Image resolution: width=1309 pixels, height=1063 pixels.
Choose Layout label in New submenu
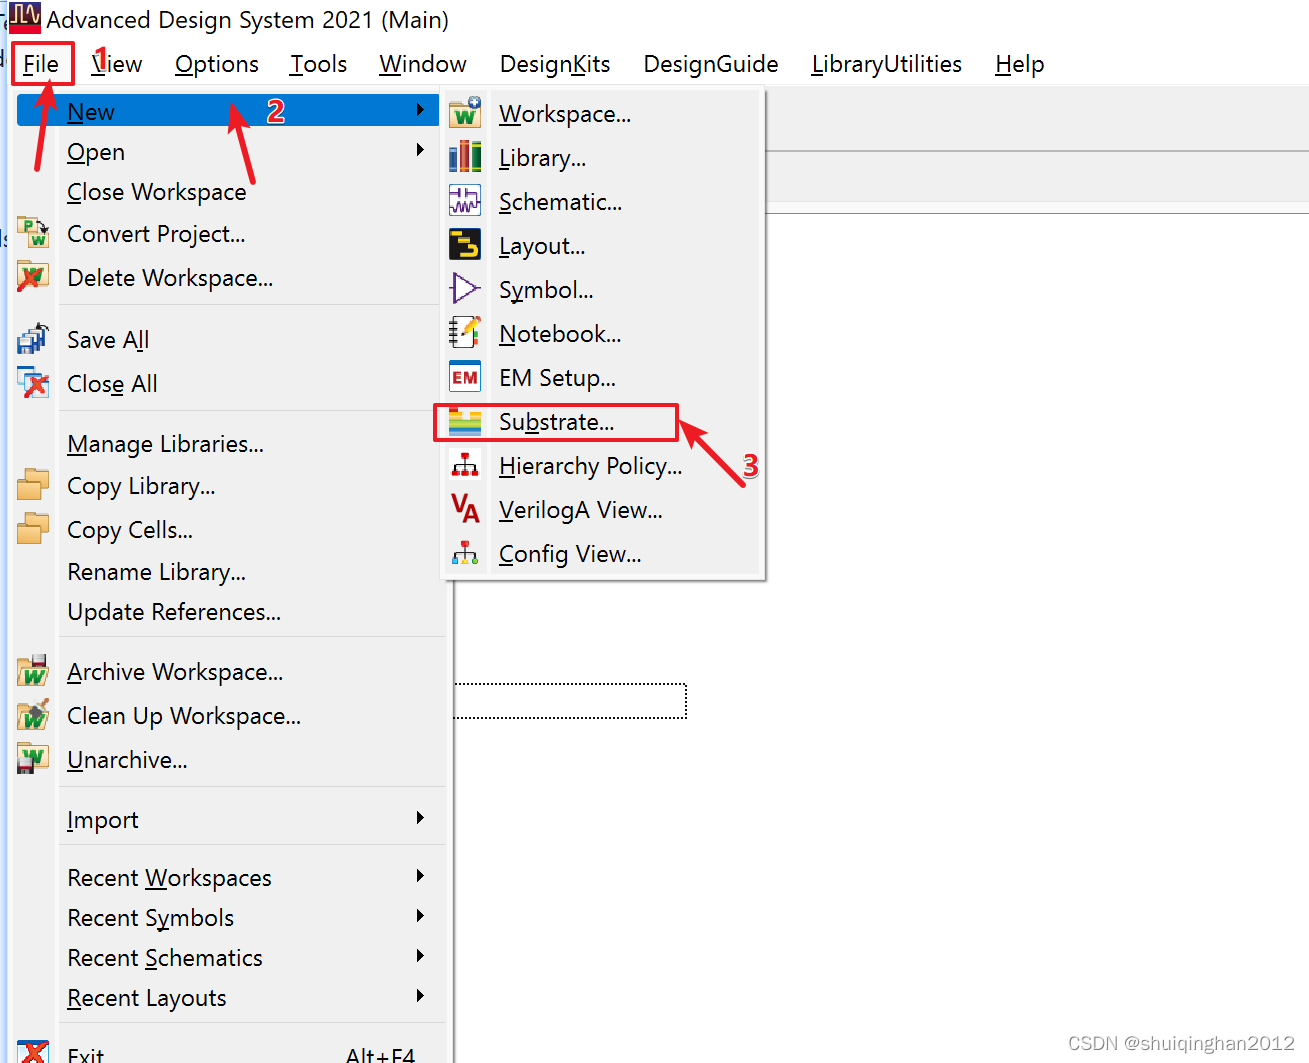542,246
